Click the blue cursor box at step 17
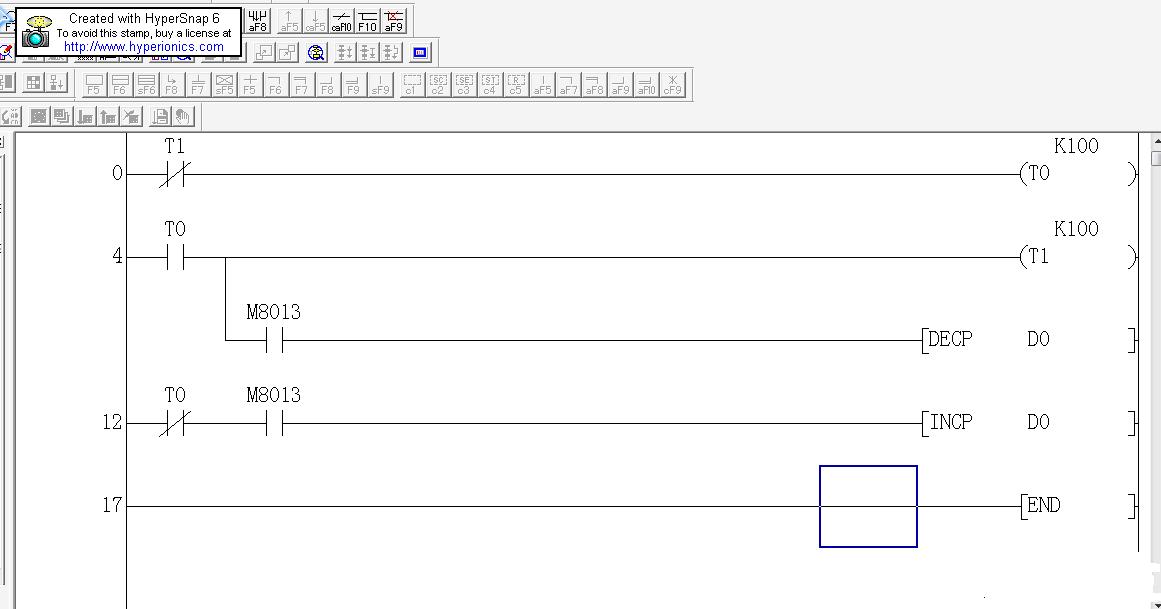 [x=868, y=506]
